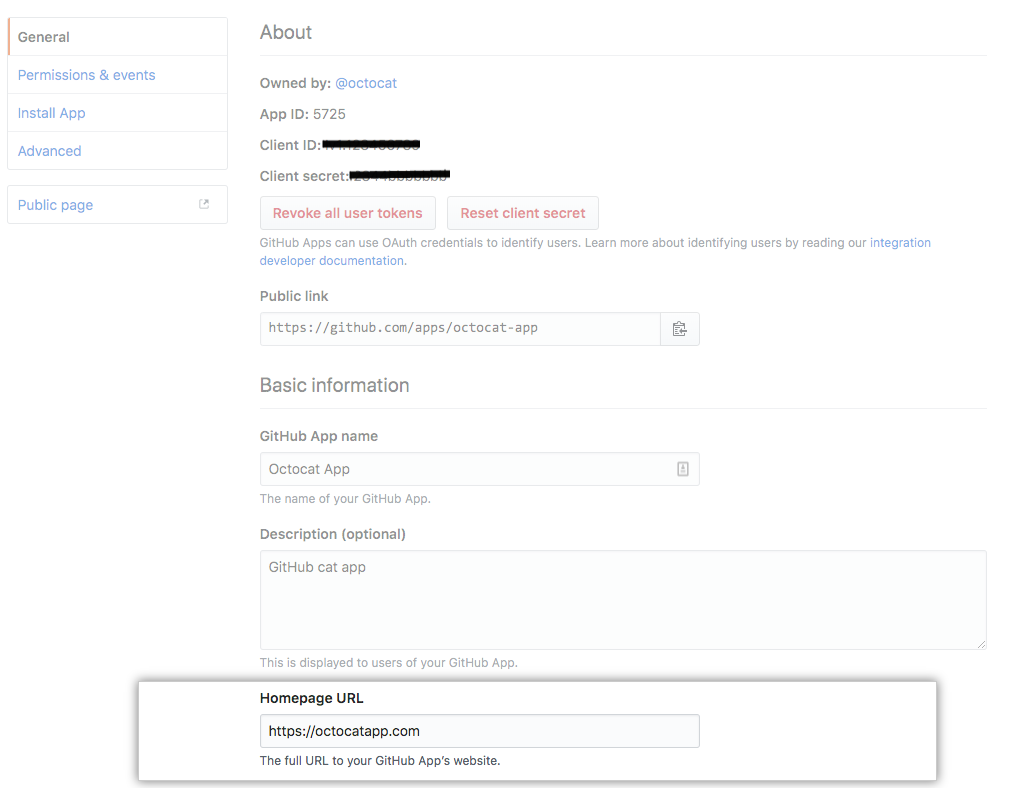Viewport: 1012px width, 788px height.
Task: Go to the Advanced settings section
Action: (x=49, y=150)
